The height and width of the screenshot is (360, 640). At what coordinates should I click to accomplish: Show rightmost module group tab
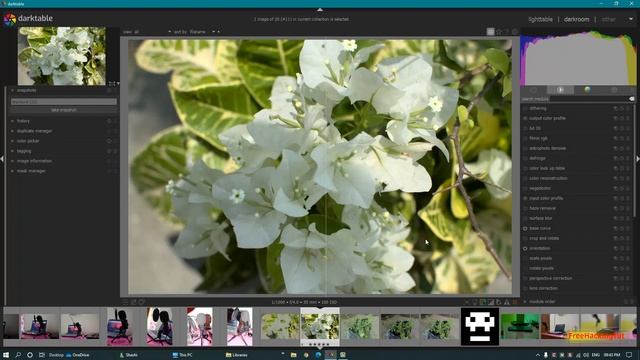coord(614,90)
